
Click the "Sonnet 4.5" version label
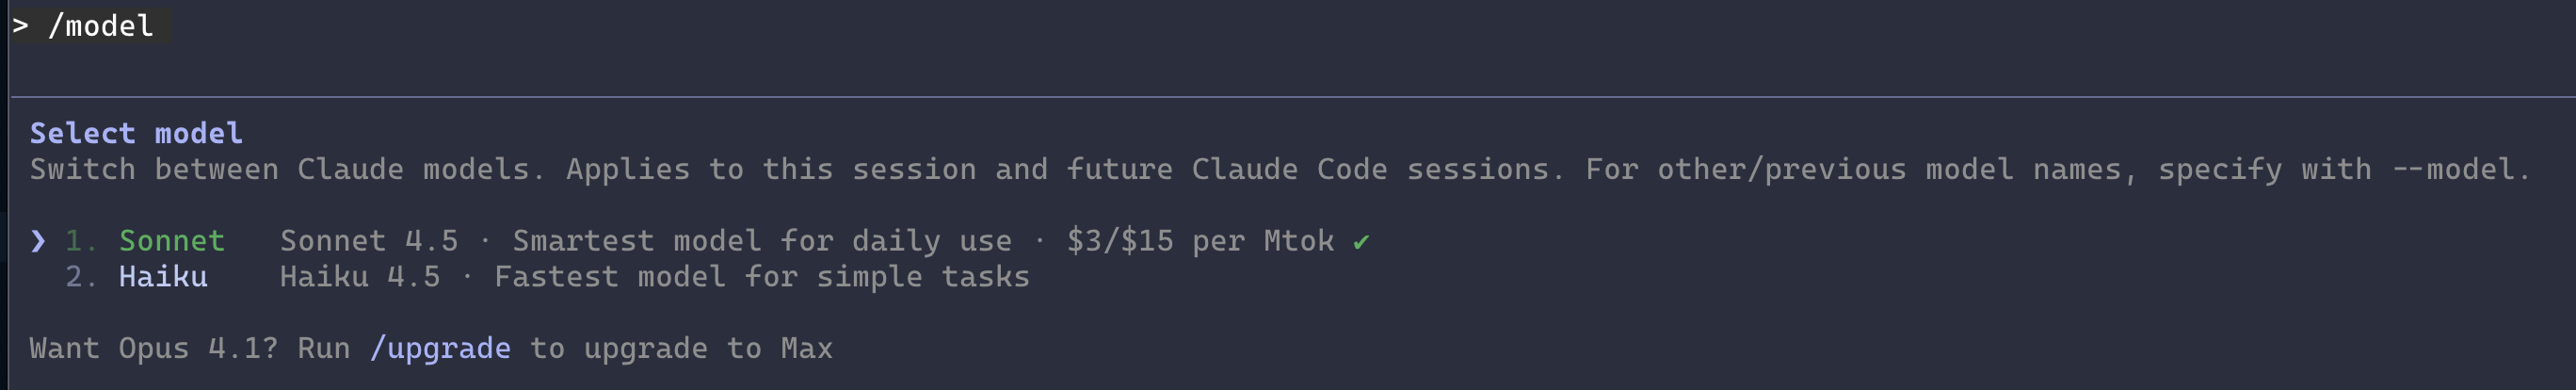pyautogui.click(x=368, y=241)
